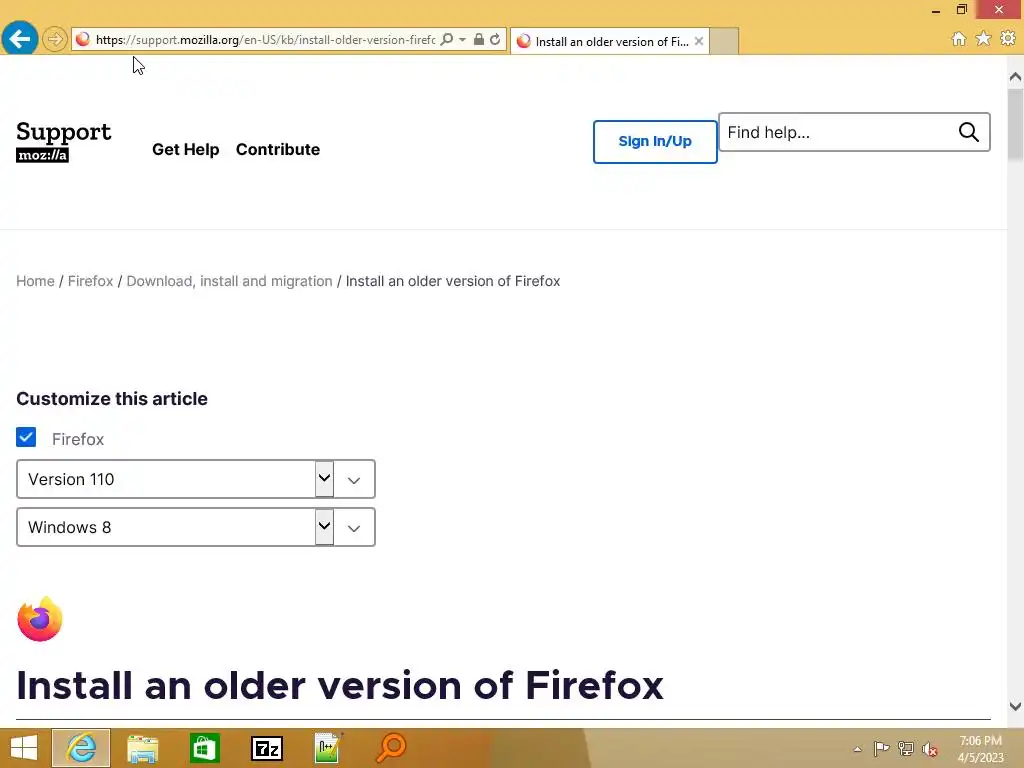Launch 7-Zip from the taskbar
This screenshot has width=1024, height=768.
coord(267,748)
